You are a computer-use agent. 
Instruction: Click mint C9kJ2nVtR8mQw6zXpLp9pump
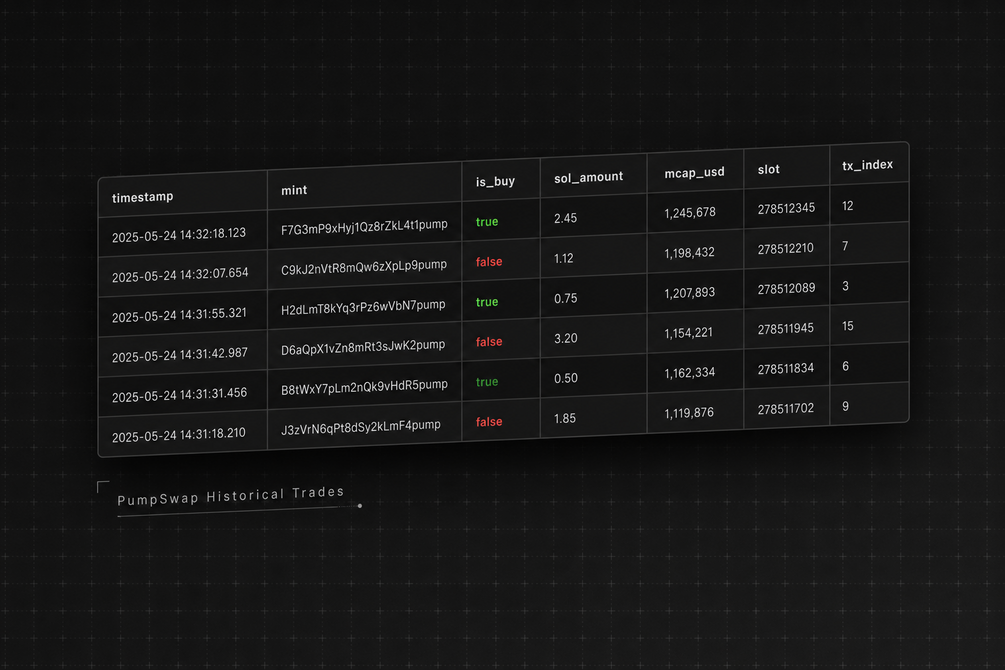[363, 267]
